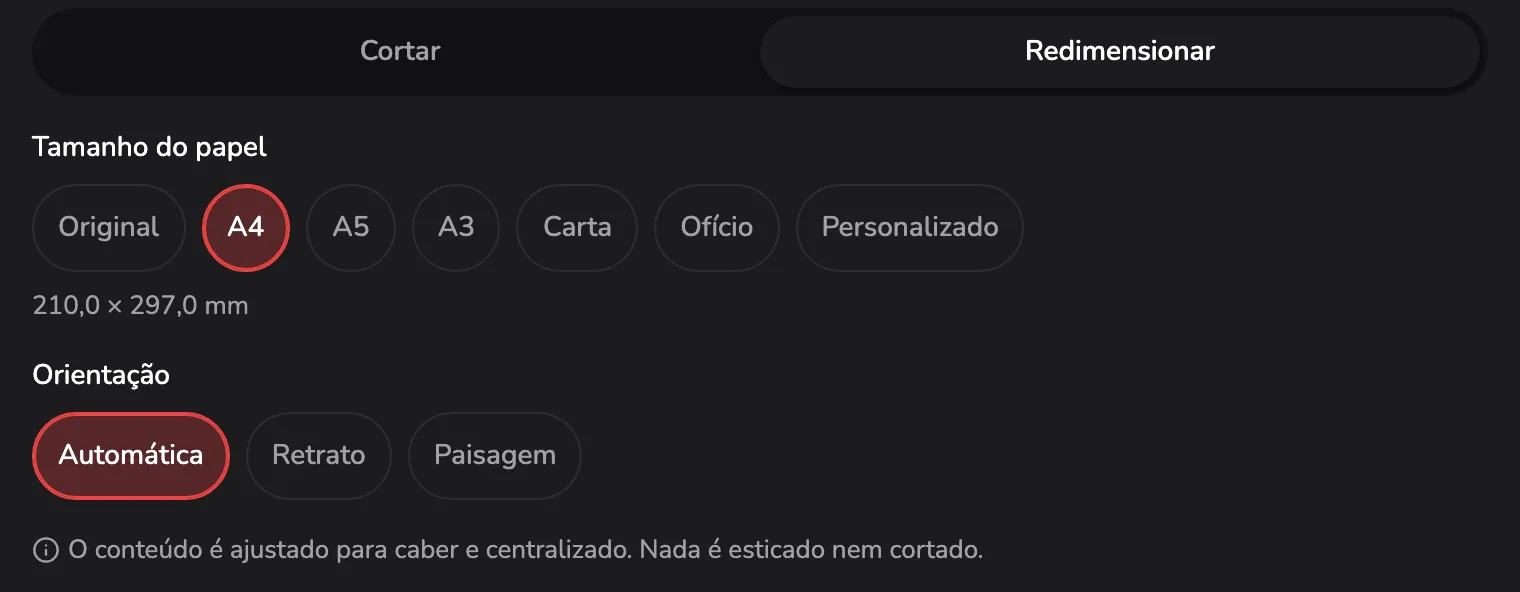Screen dimensions: 1520x592
Task: Select A3 as paper size
Action: click(x=456, y=227)
